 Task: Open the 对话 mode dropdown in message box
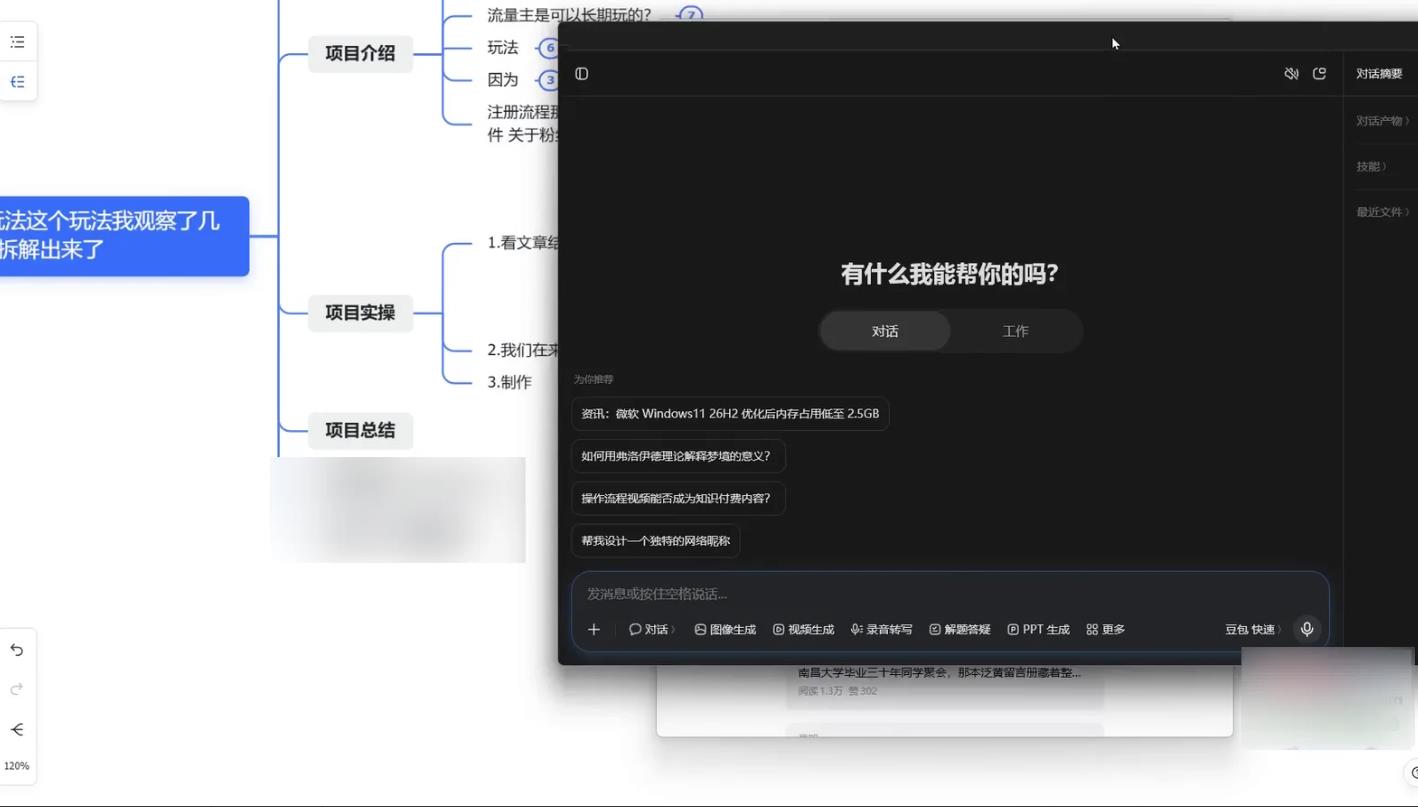[652, 630]
